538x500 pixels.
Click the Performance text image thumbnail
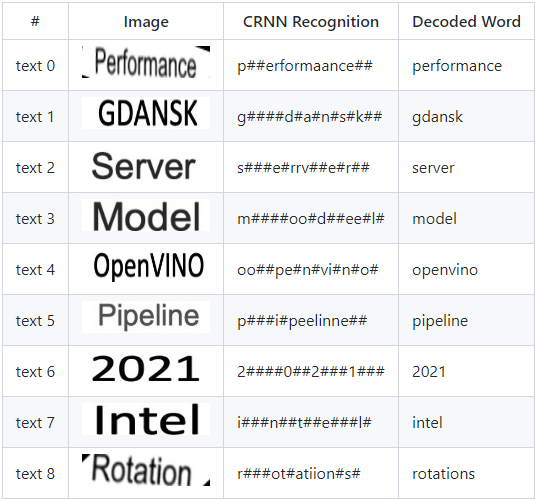pos(146,62)
